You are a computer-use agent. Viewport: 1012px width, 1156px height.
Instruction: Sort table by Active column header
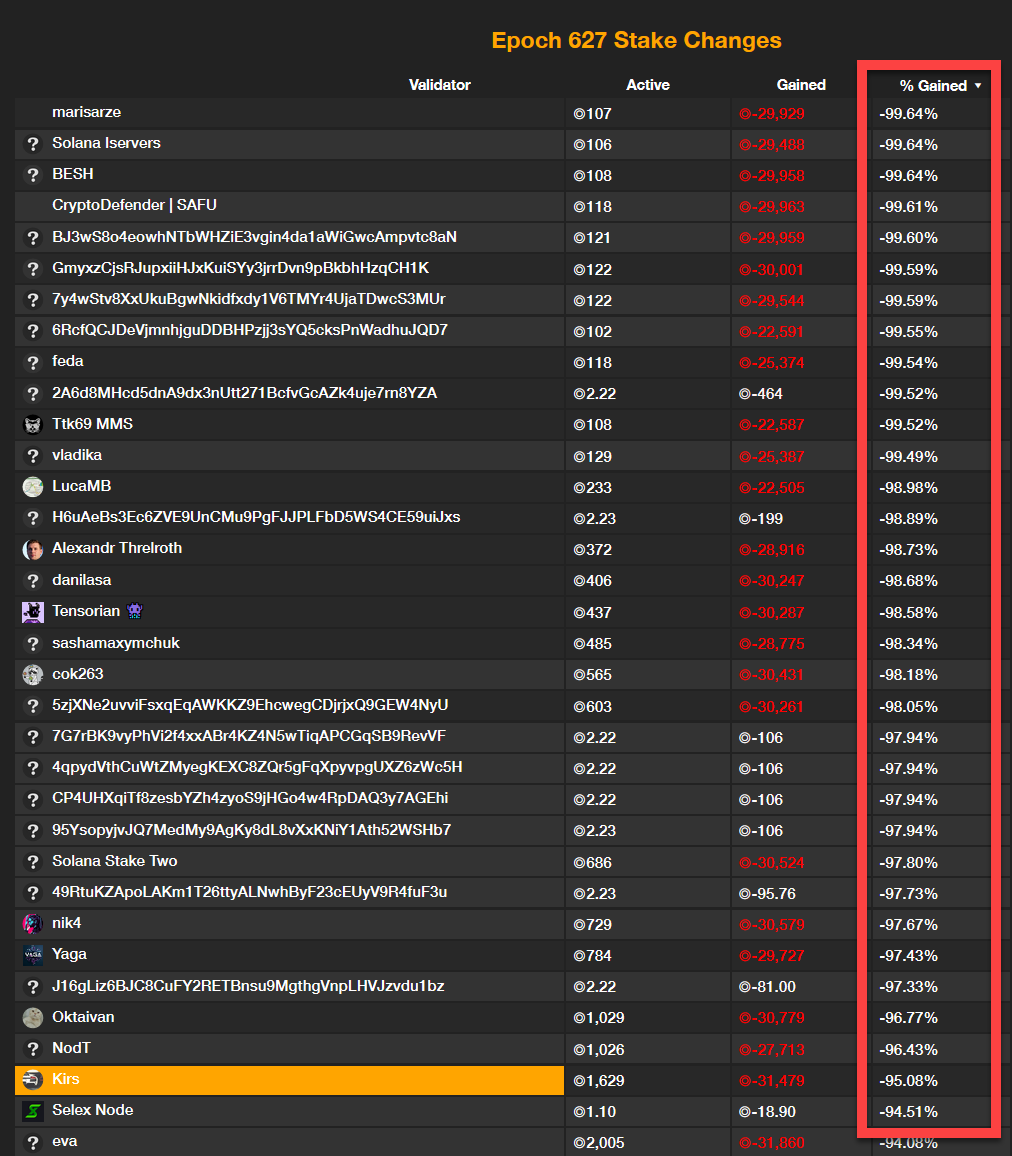(x=647, y=85)
